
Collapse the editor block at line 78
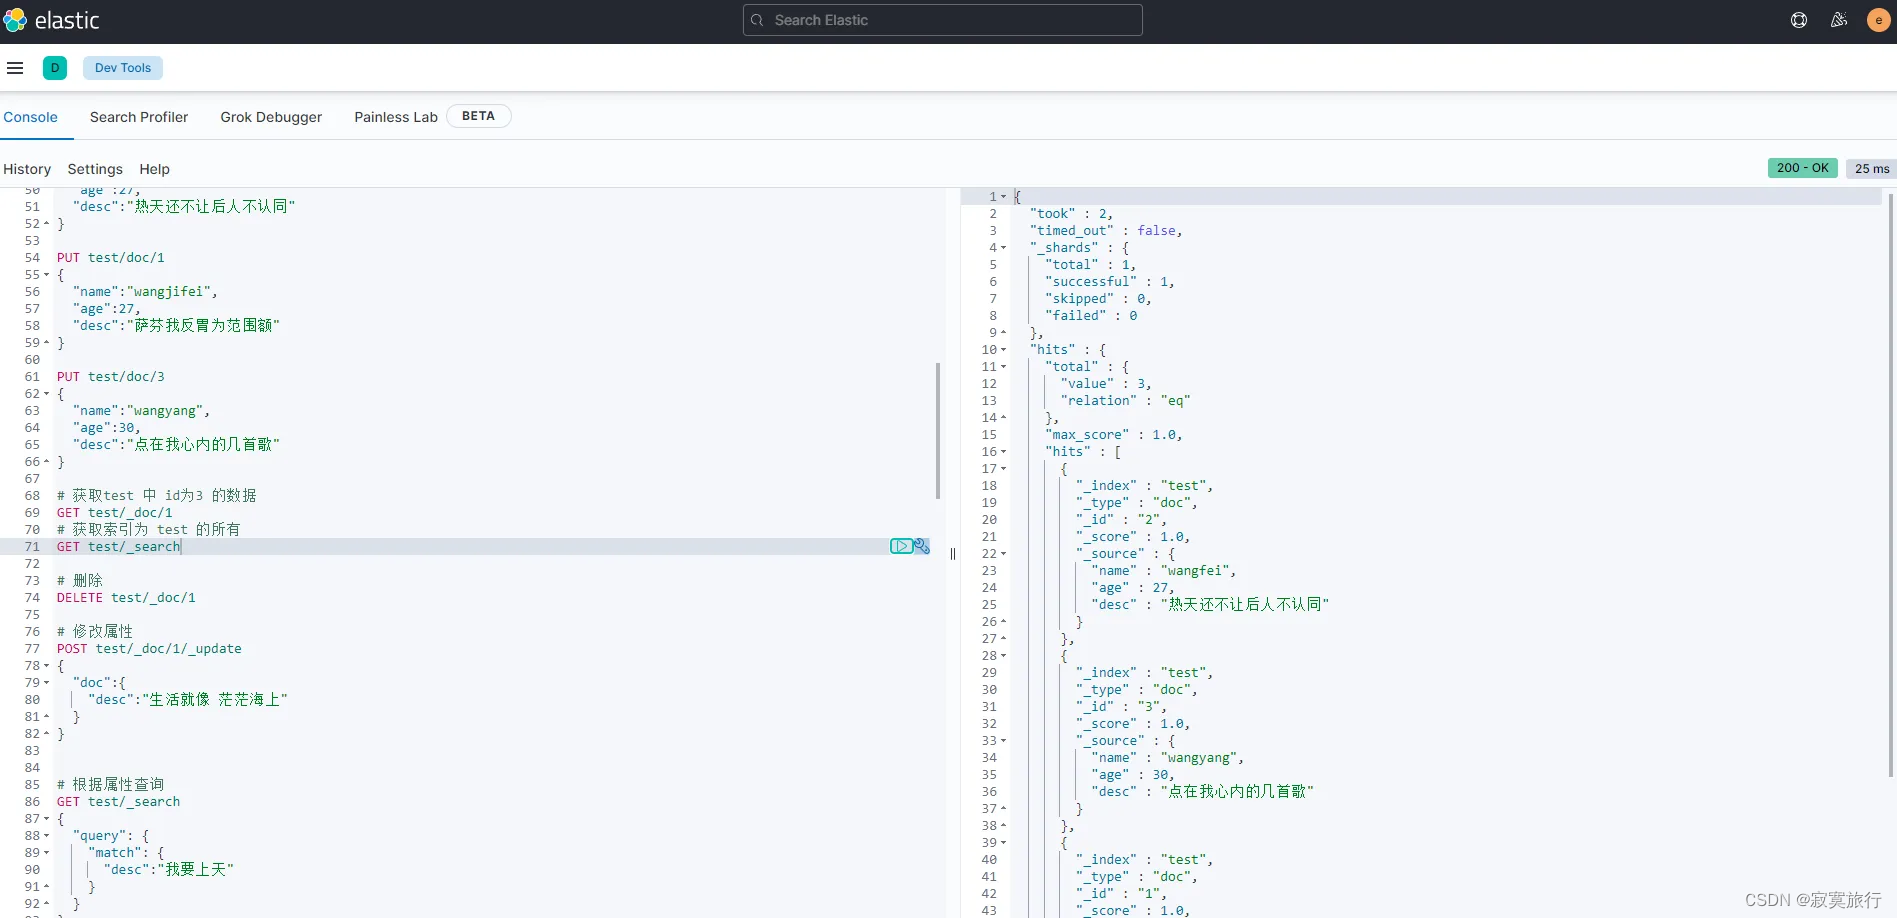(x=46, y=666)
